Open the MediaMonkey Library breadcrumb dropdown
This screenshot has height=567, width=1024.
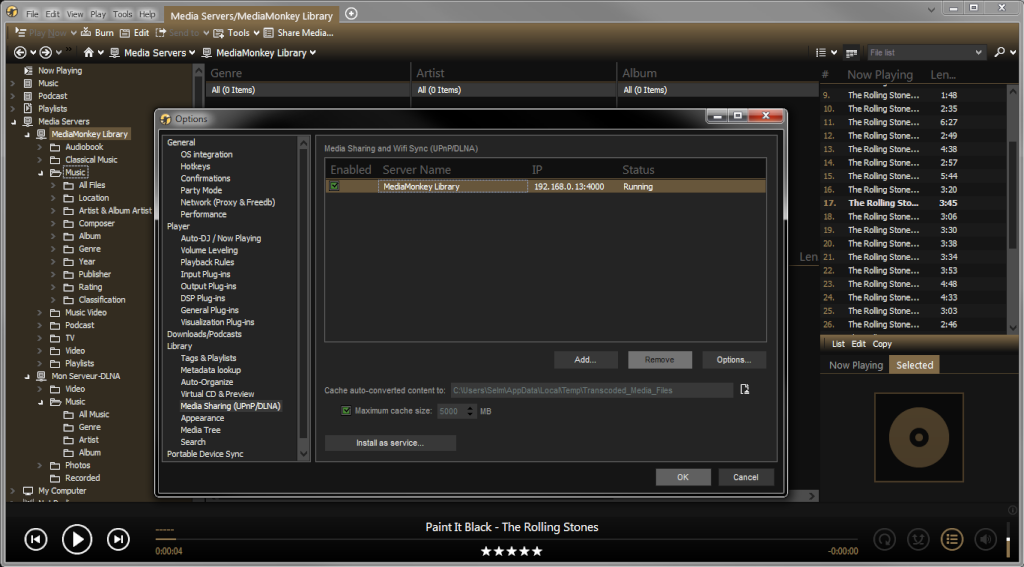(x=313, y=53)
